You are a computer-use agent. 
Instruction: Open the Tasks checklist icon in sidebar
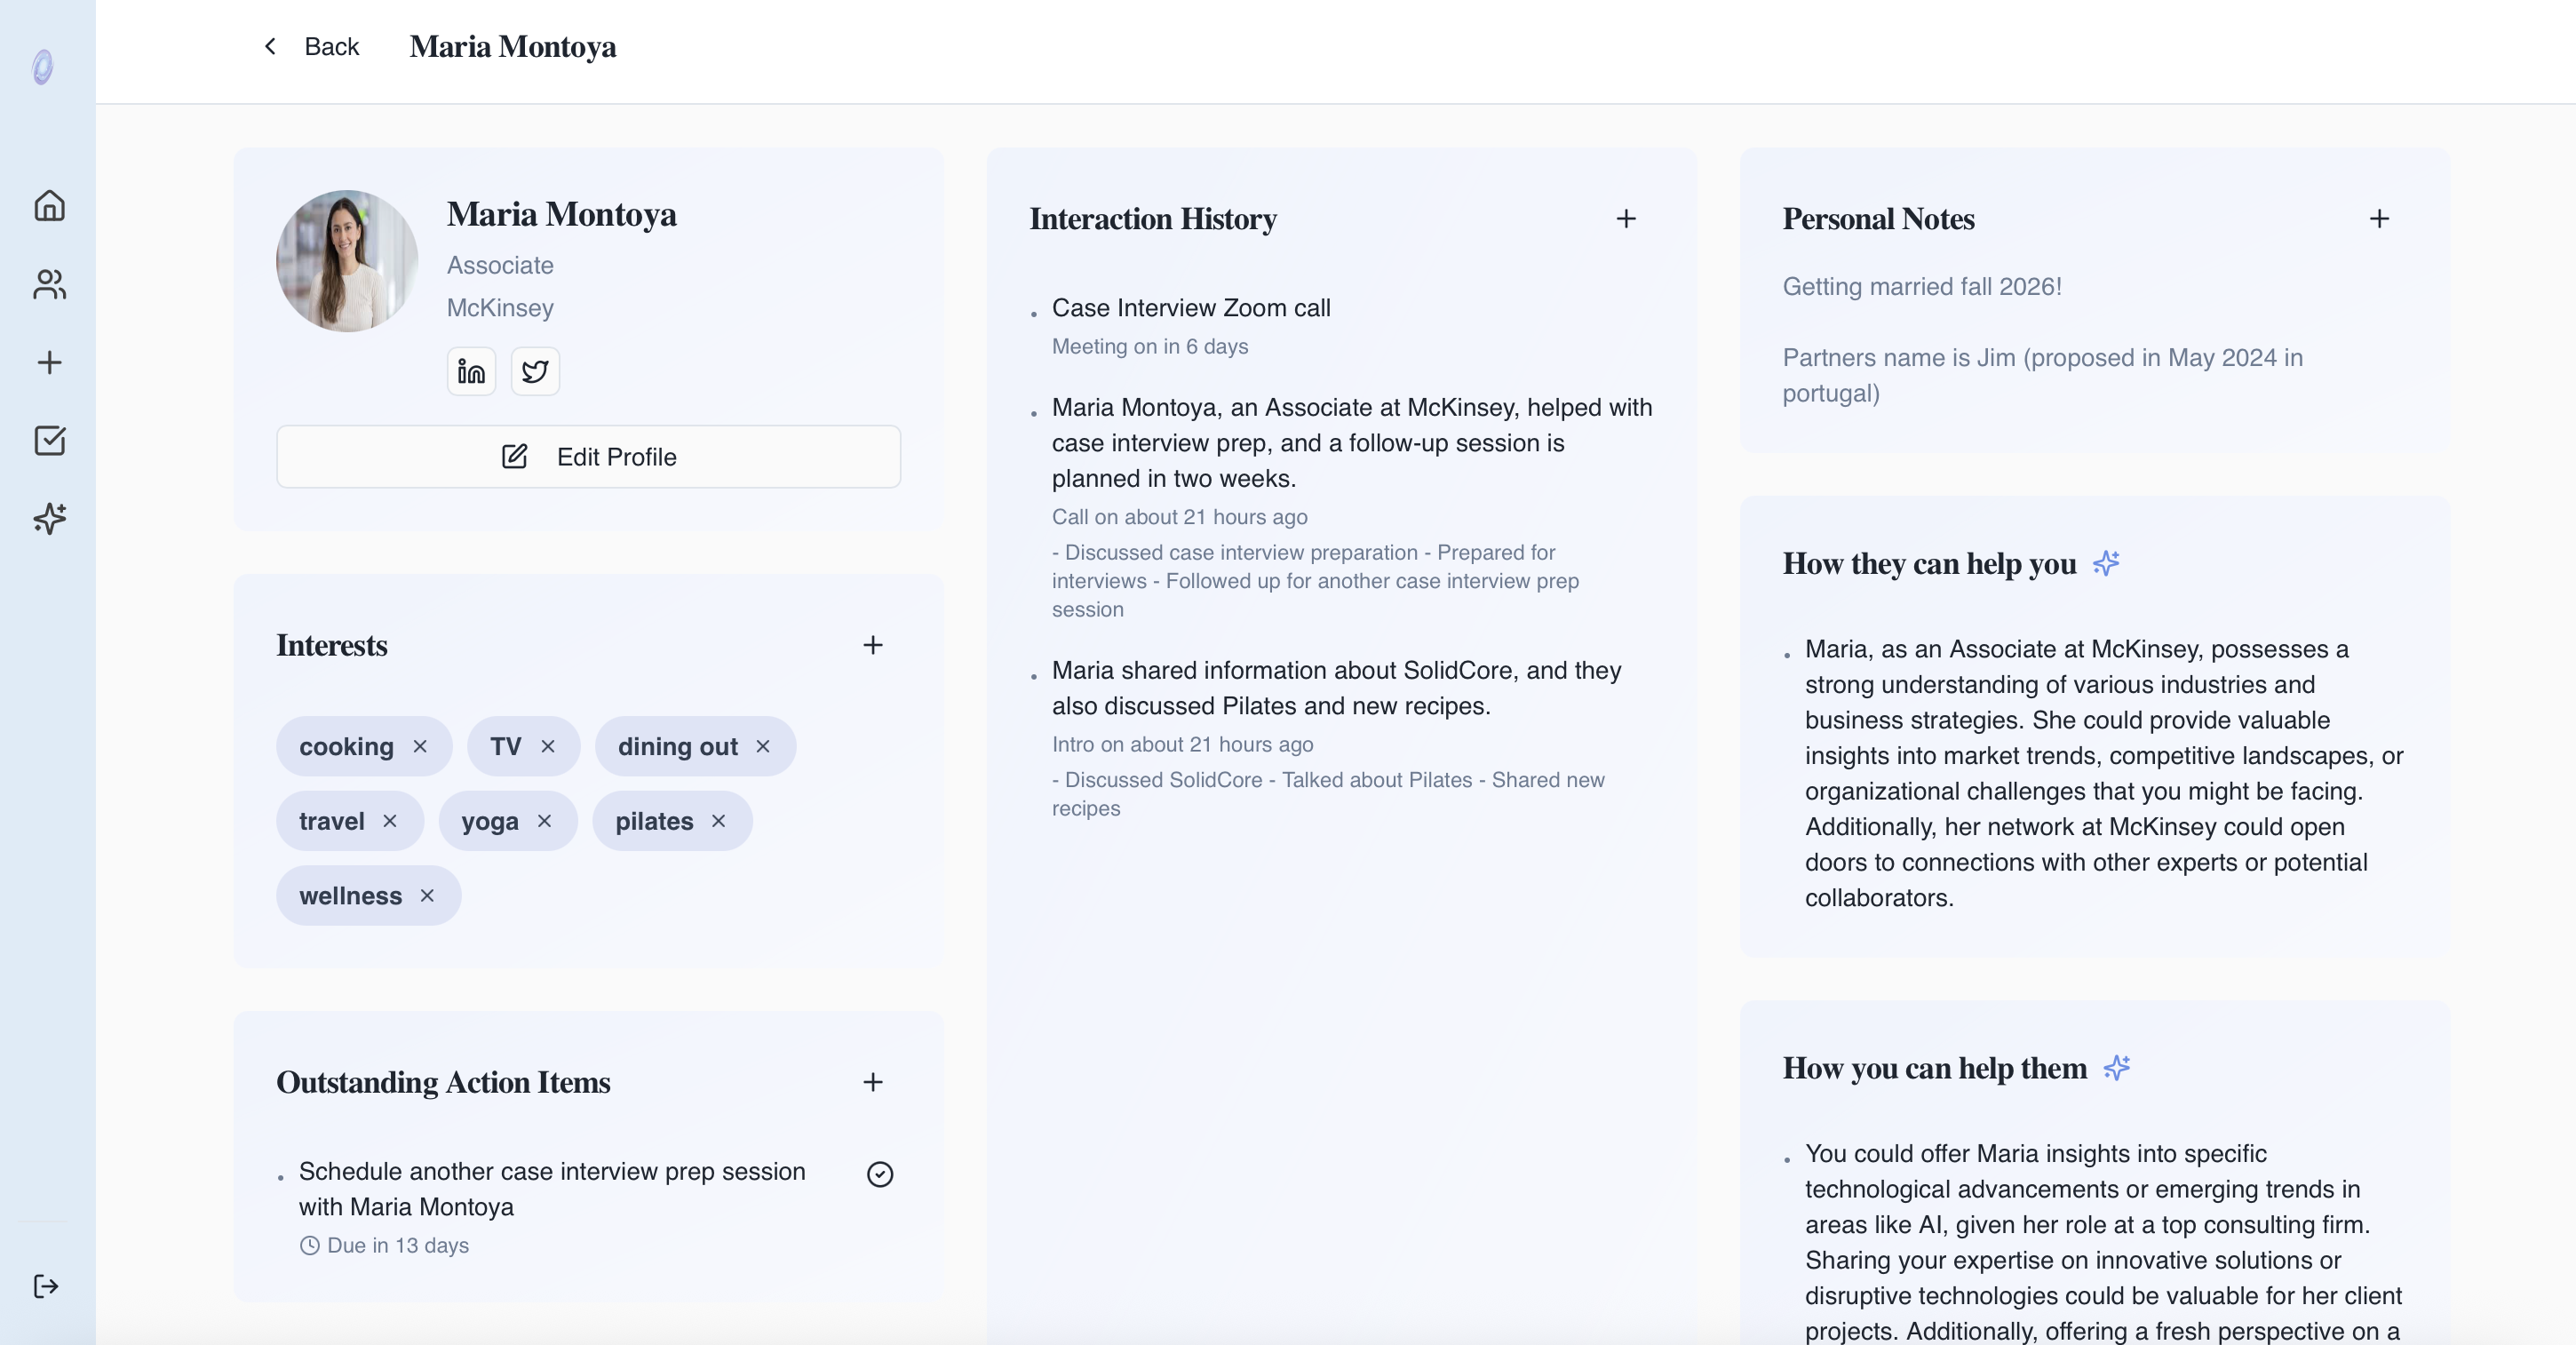pos(49,440)
